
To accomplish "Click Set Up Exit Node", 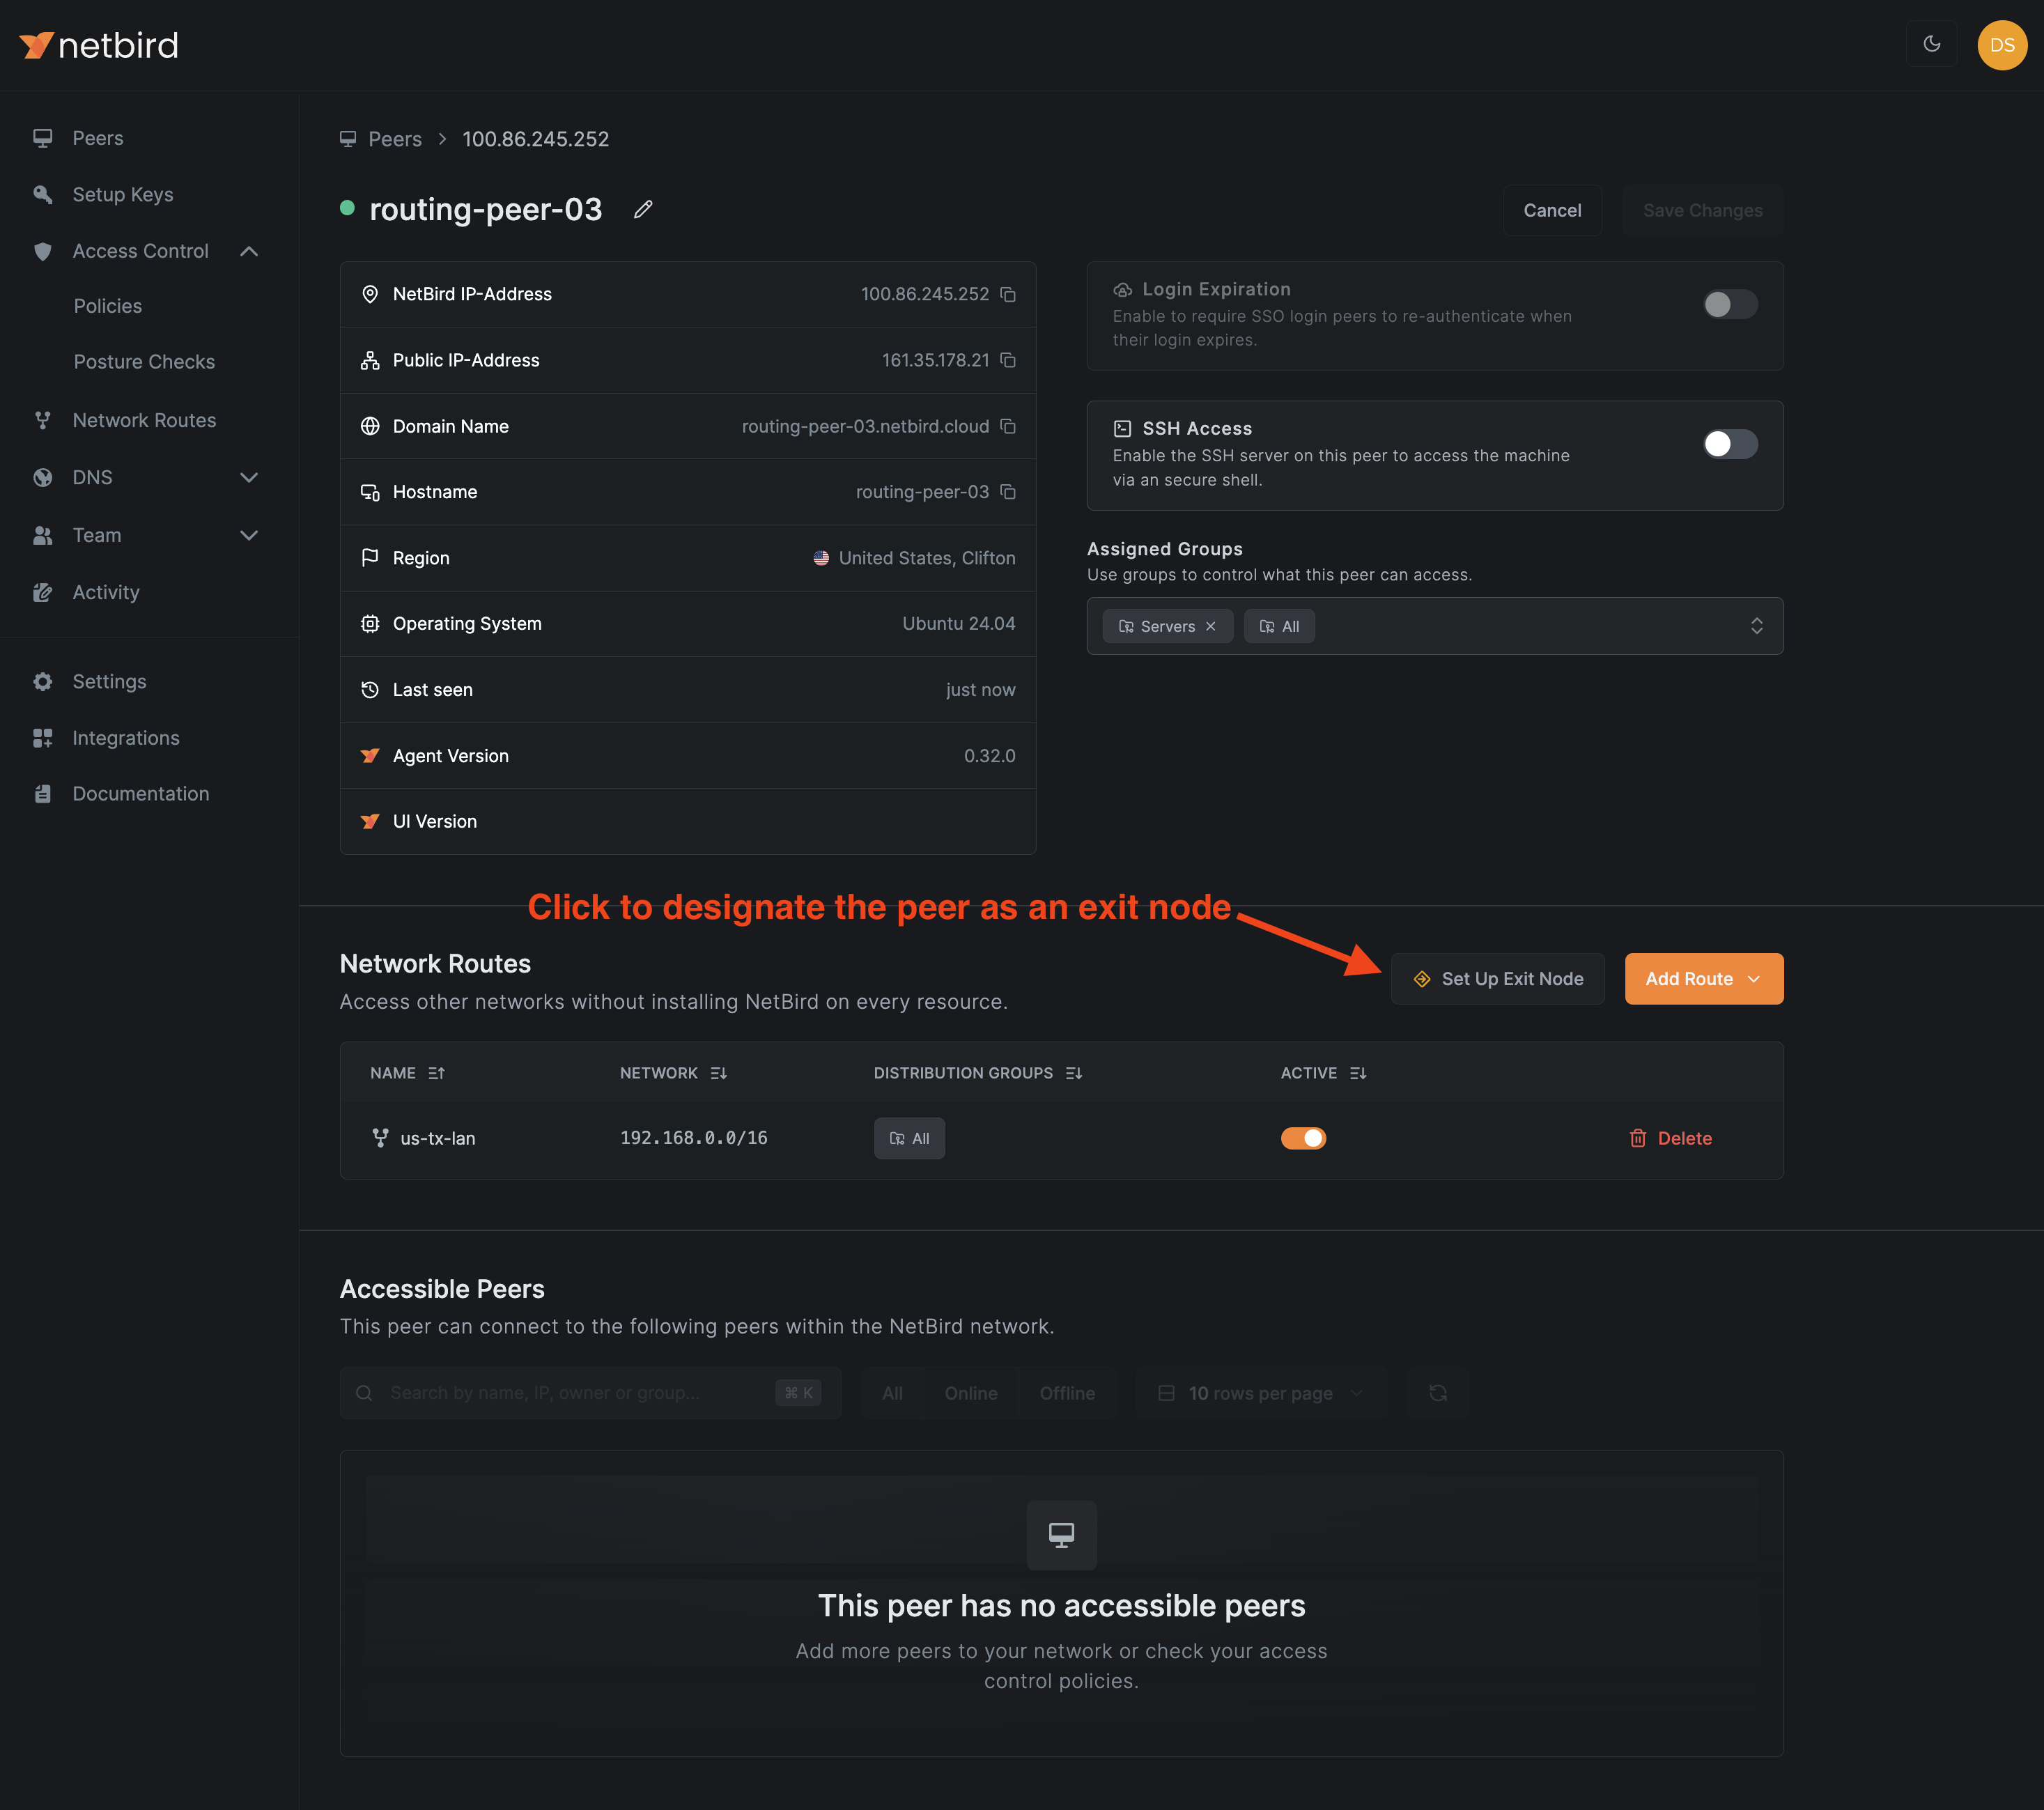I will tap(1497, 978).
